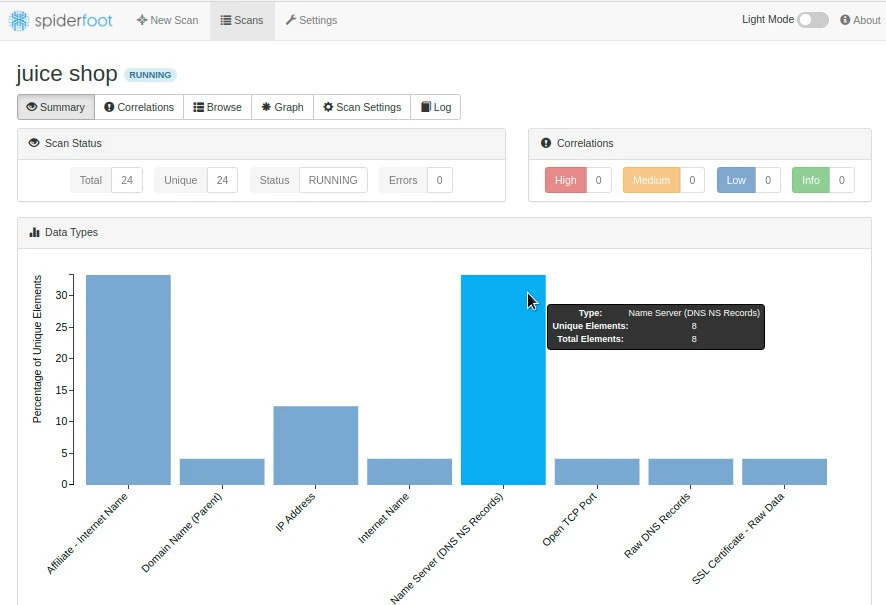Click the IP Address bar in chart

pyautogui.click(x=315, y=445)
